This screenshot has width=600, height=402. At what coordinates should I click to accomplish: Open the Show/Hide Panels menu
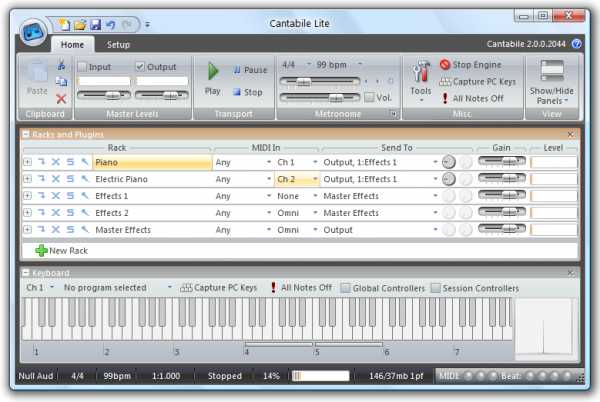pos(551,82)
